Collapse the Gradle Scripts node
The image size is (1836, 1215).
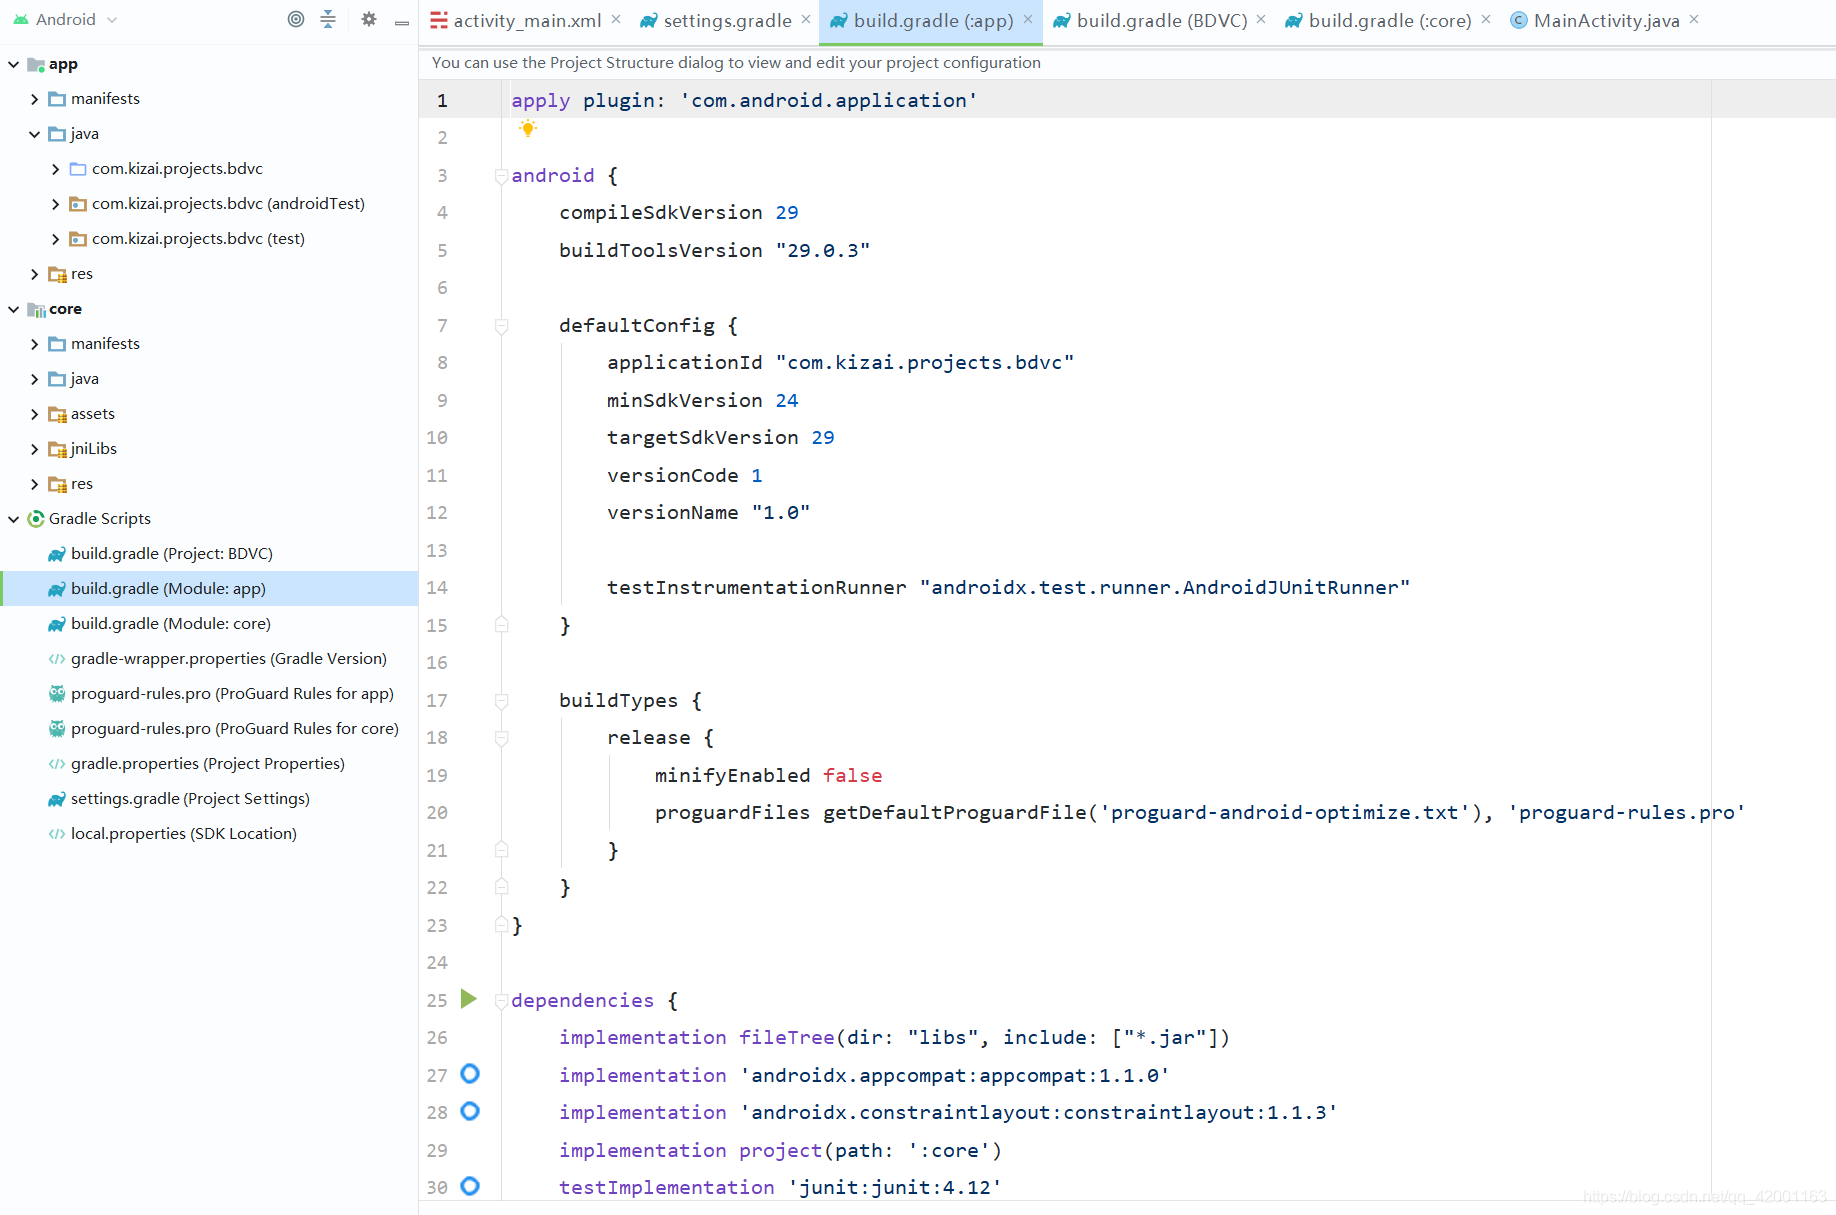pyautogui.click(x=14, y=518)
